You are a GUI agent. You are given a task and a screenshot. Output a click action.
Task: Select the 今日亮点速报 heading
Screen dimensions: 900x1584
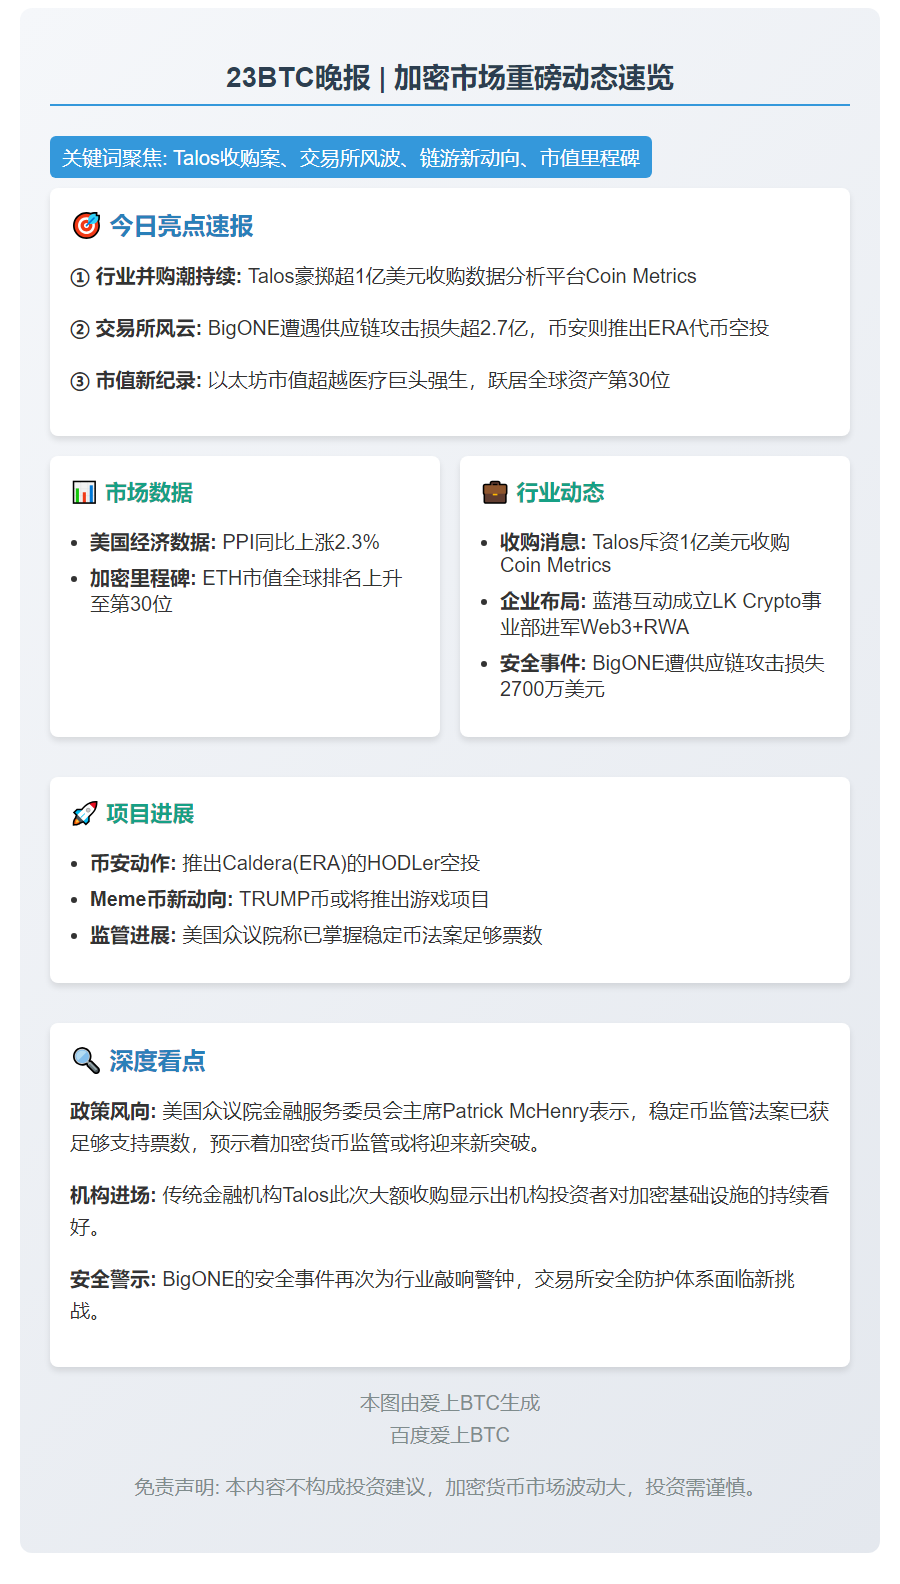[x=181, y=226]
